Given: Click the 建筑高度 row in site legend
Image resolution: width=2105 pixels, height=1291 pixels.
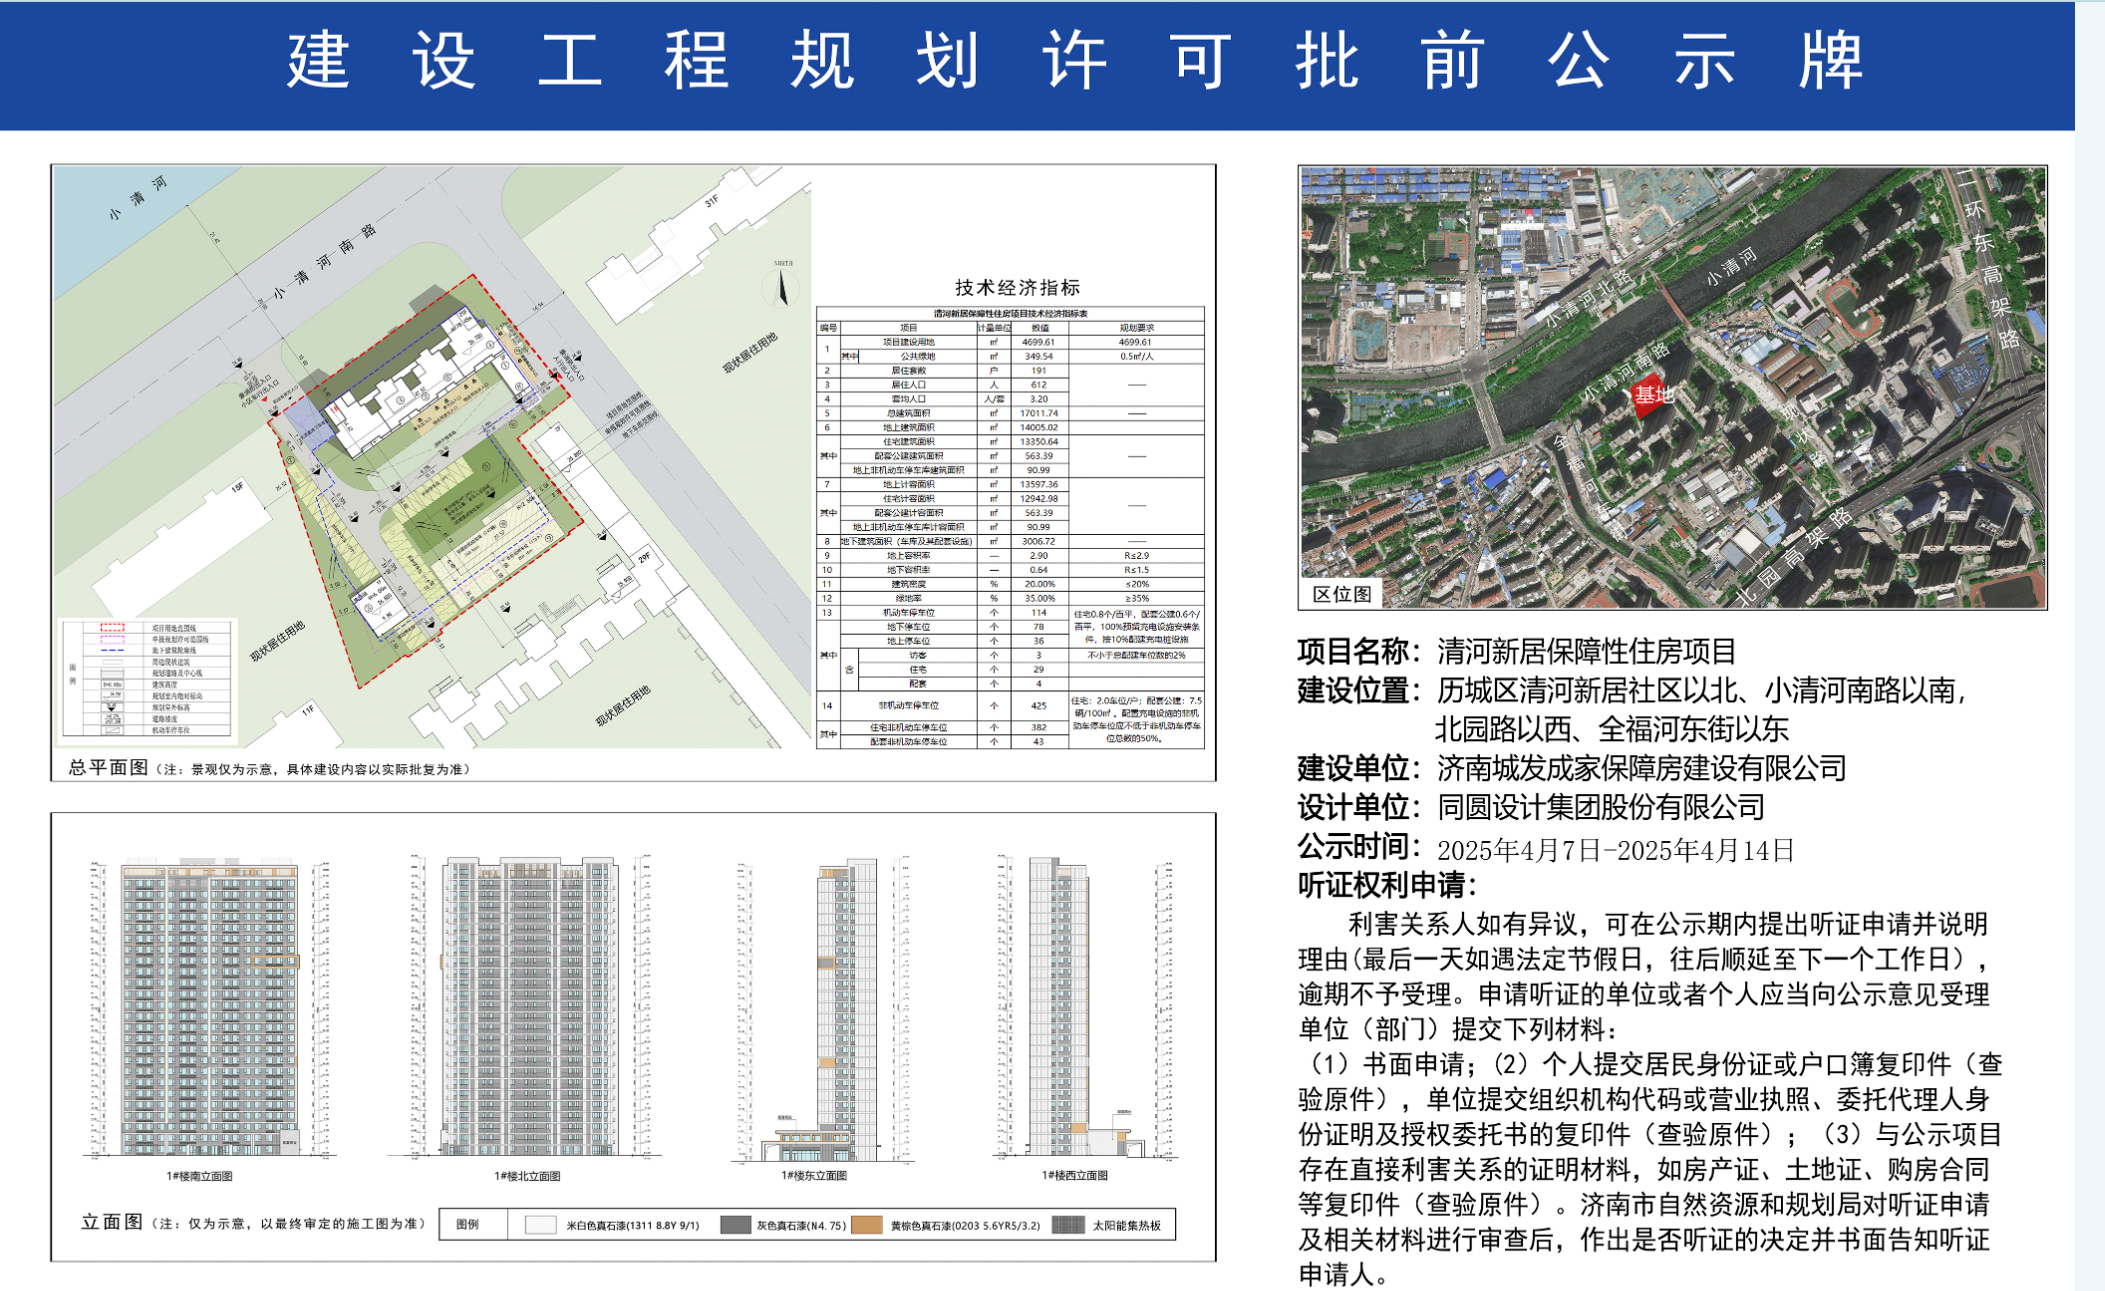Looking at the screenshot, I should 152,685.
